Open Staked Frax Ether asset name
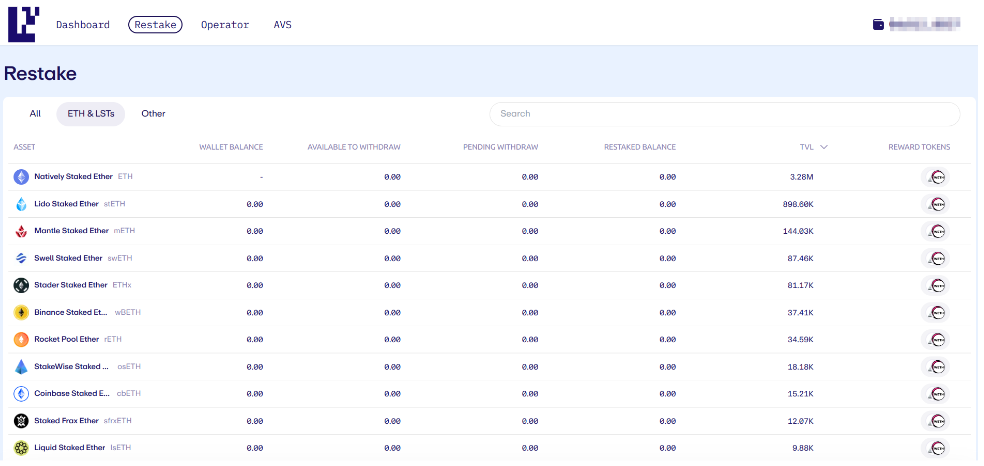The width and height of the screenshot is (984, 466). coord(67,420)
